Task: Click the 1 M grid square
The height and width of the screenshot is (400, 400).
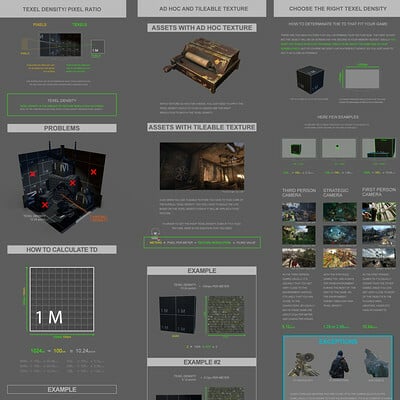Action: (62, 299)
